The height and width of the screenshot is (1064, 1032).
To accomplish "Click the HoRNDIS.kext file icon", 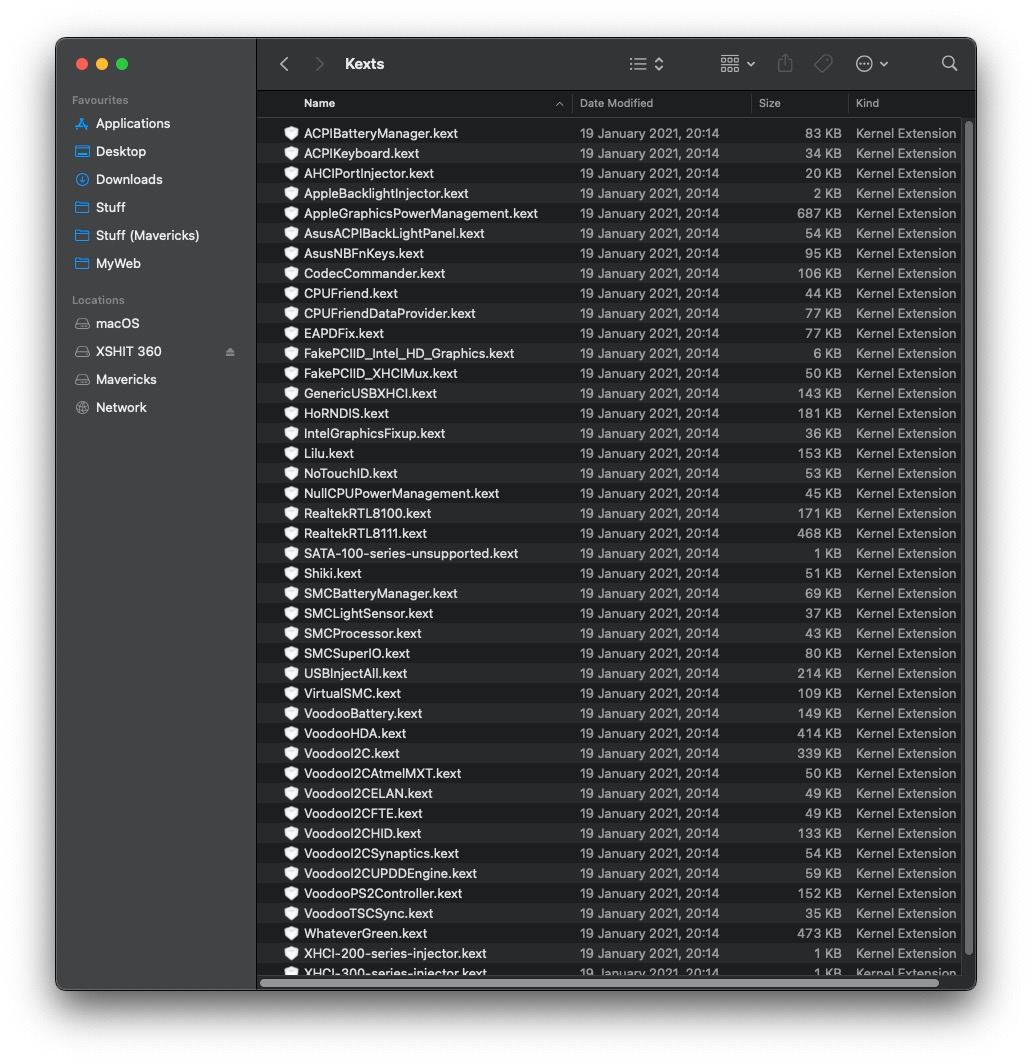I will (292, 413).
